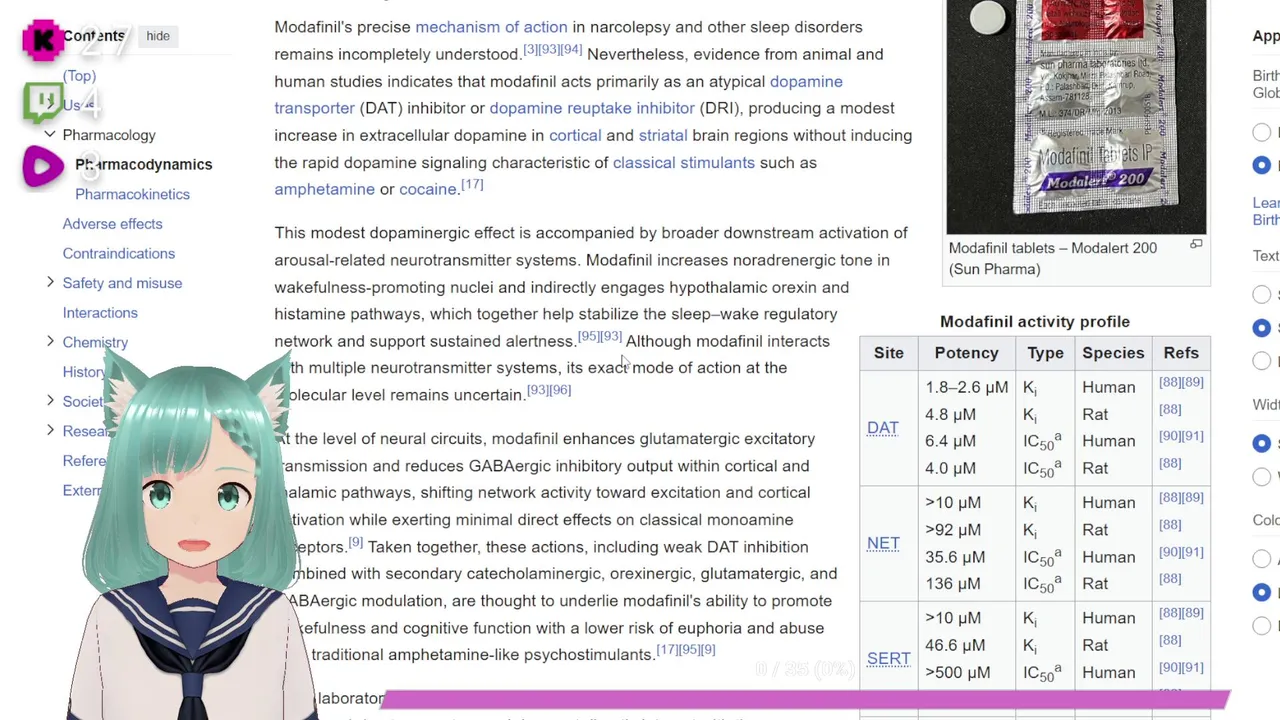Open reference [88] in the 136 μM row
This screenshot has height=720, width=1280.
click(x=1170, y=579)
